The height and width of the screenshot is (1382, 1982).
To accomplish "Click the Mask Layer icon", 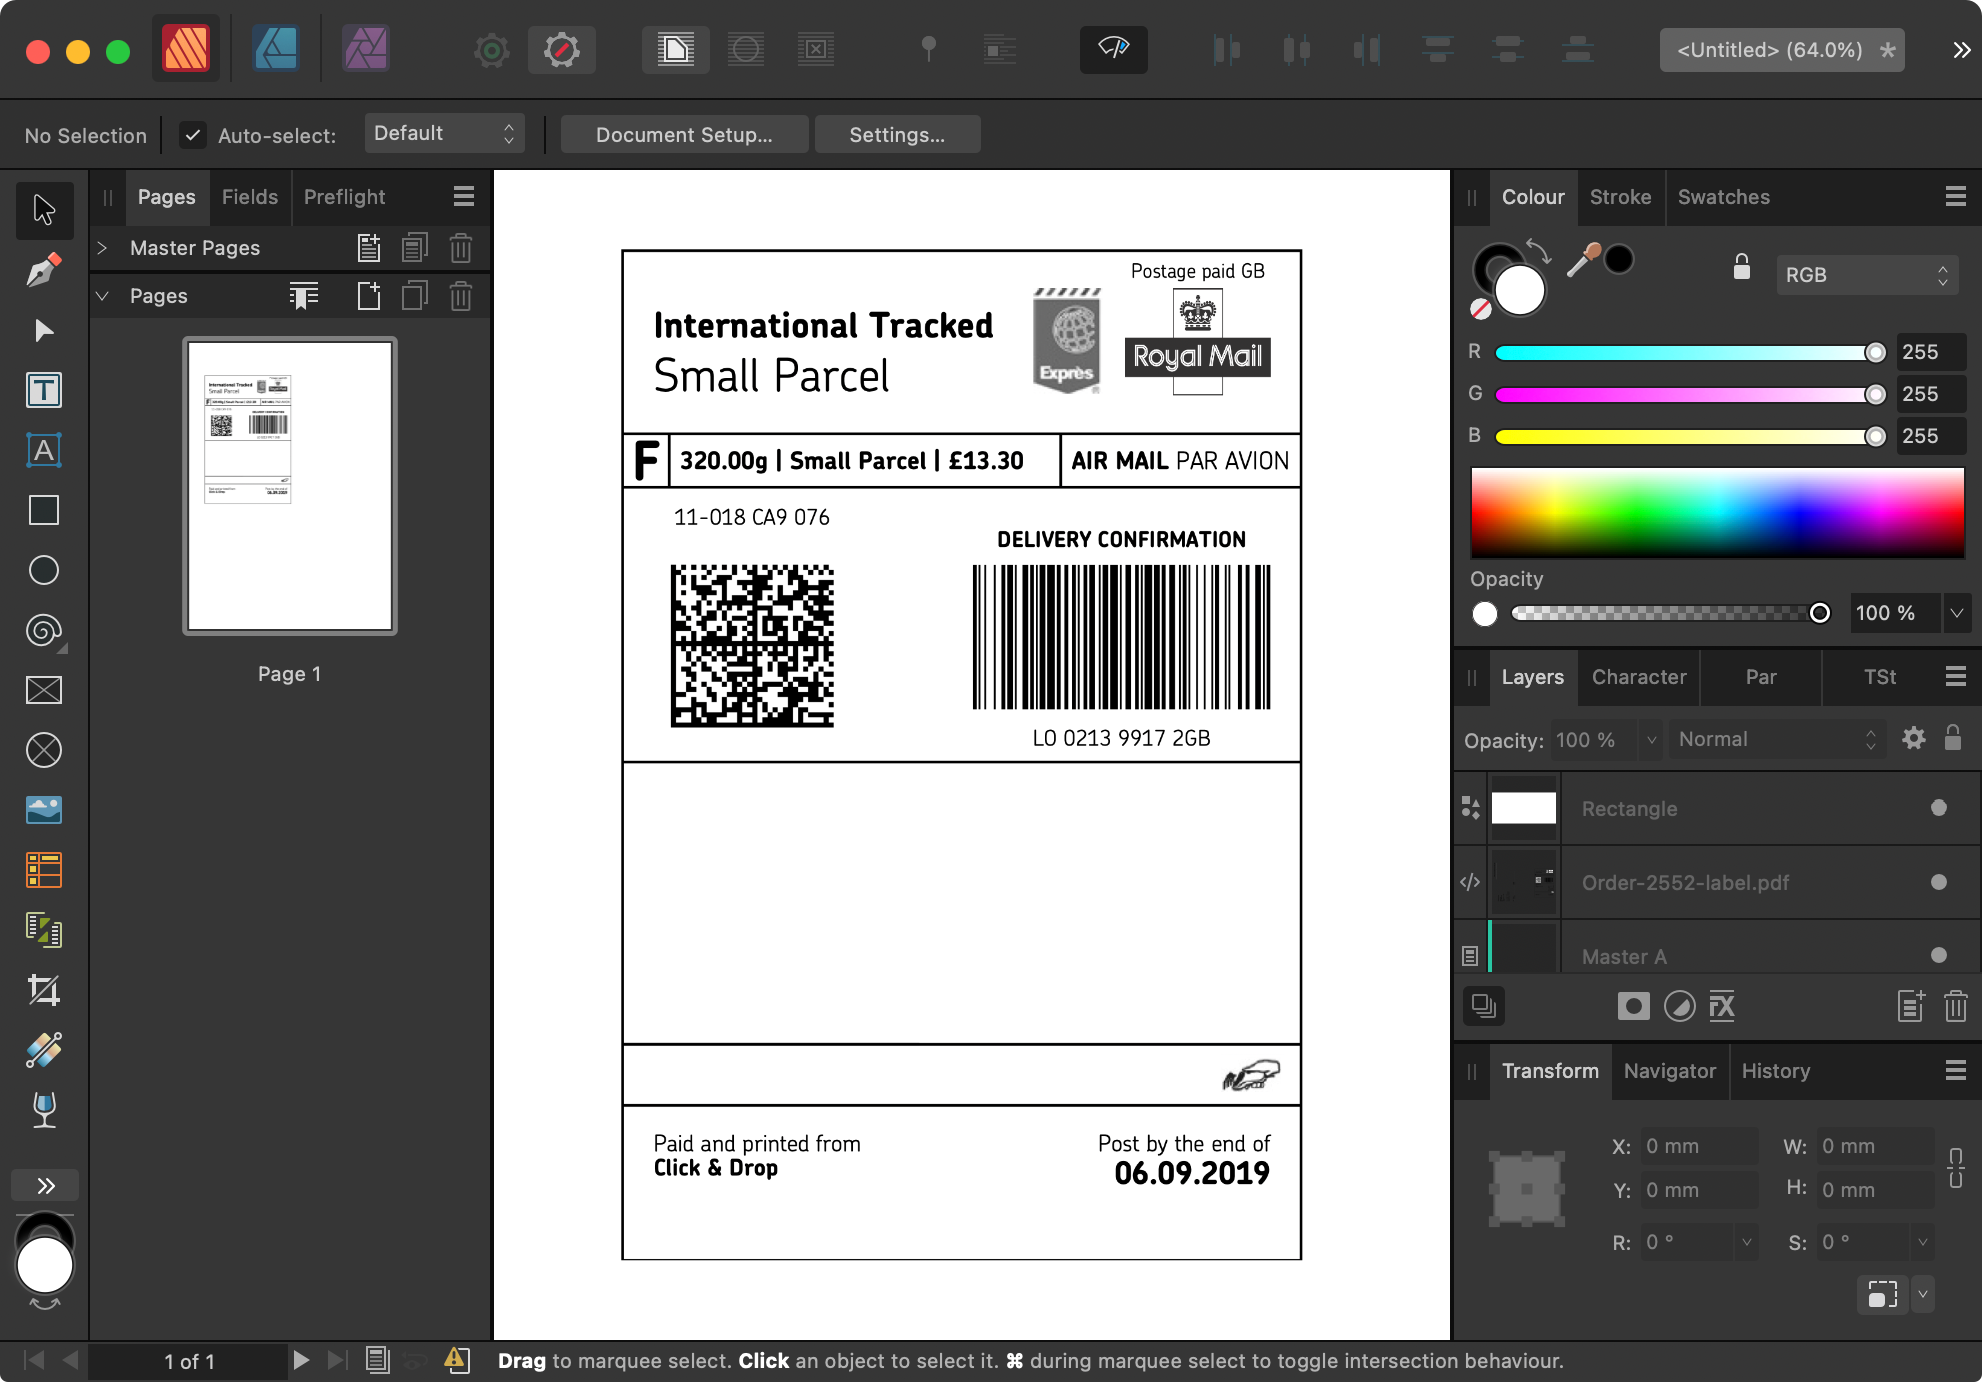I will click(1633, 1006).
